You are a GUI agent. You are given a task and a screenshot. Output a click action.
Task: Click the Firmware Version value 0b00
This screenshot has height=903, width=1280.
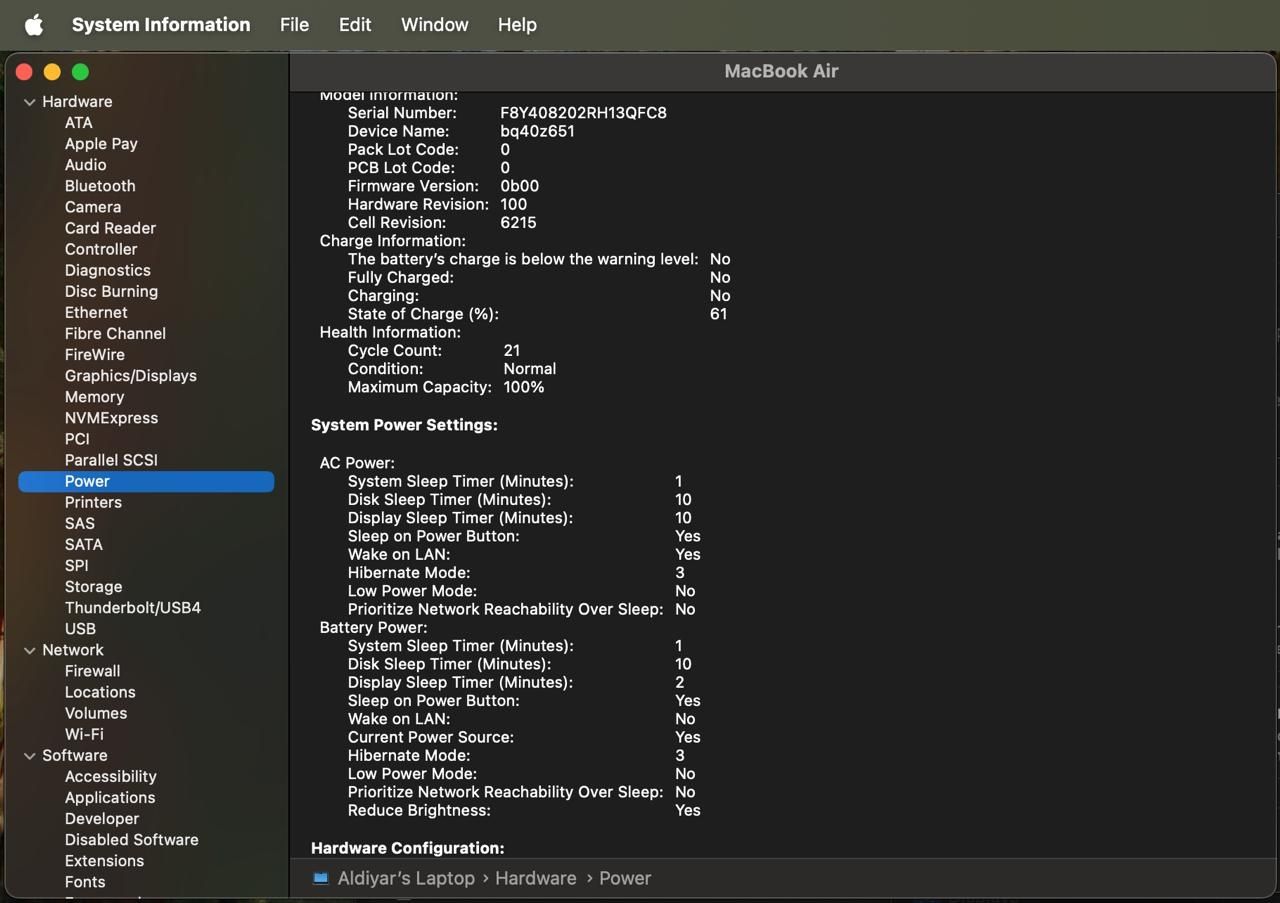[520, 186]
